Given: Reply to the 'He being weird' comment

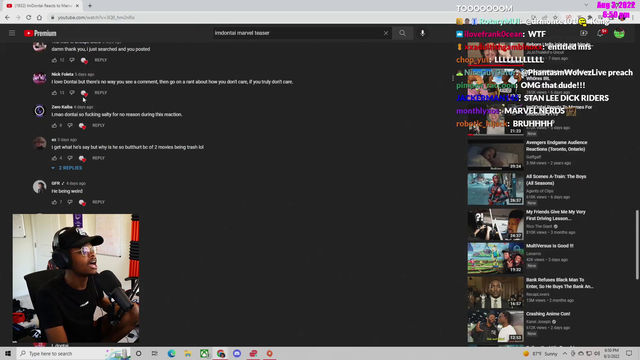Looking at the screenshot, I should (98, 202).
